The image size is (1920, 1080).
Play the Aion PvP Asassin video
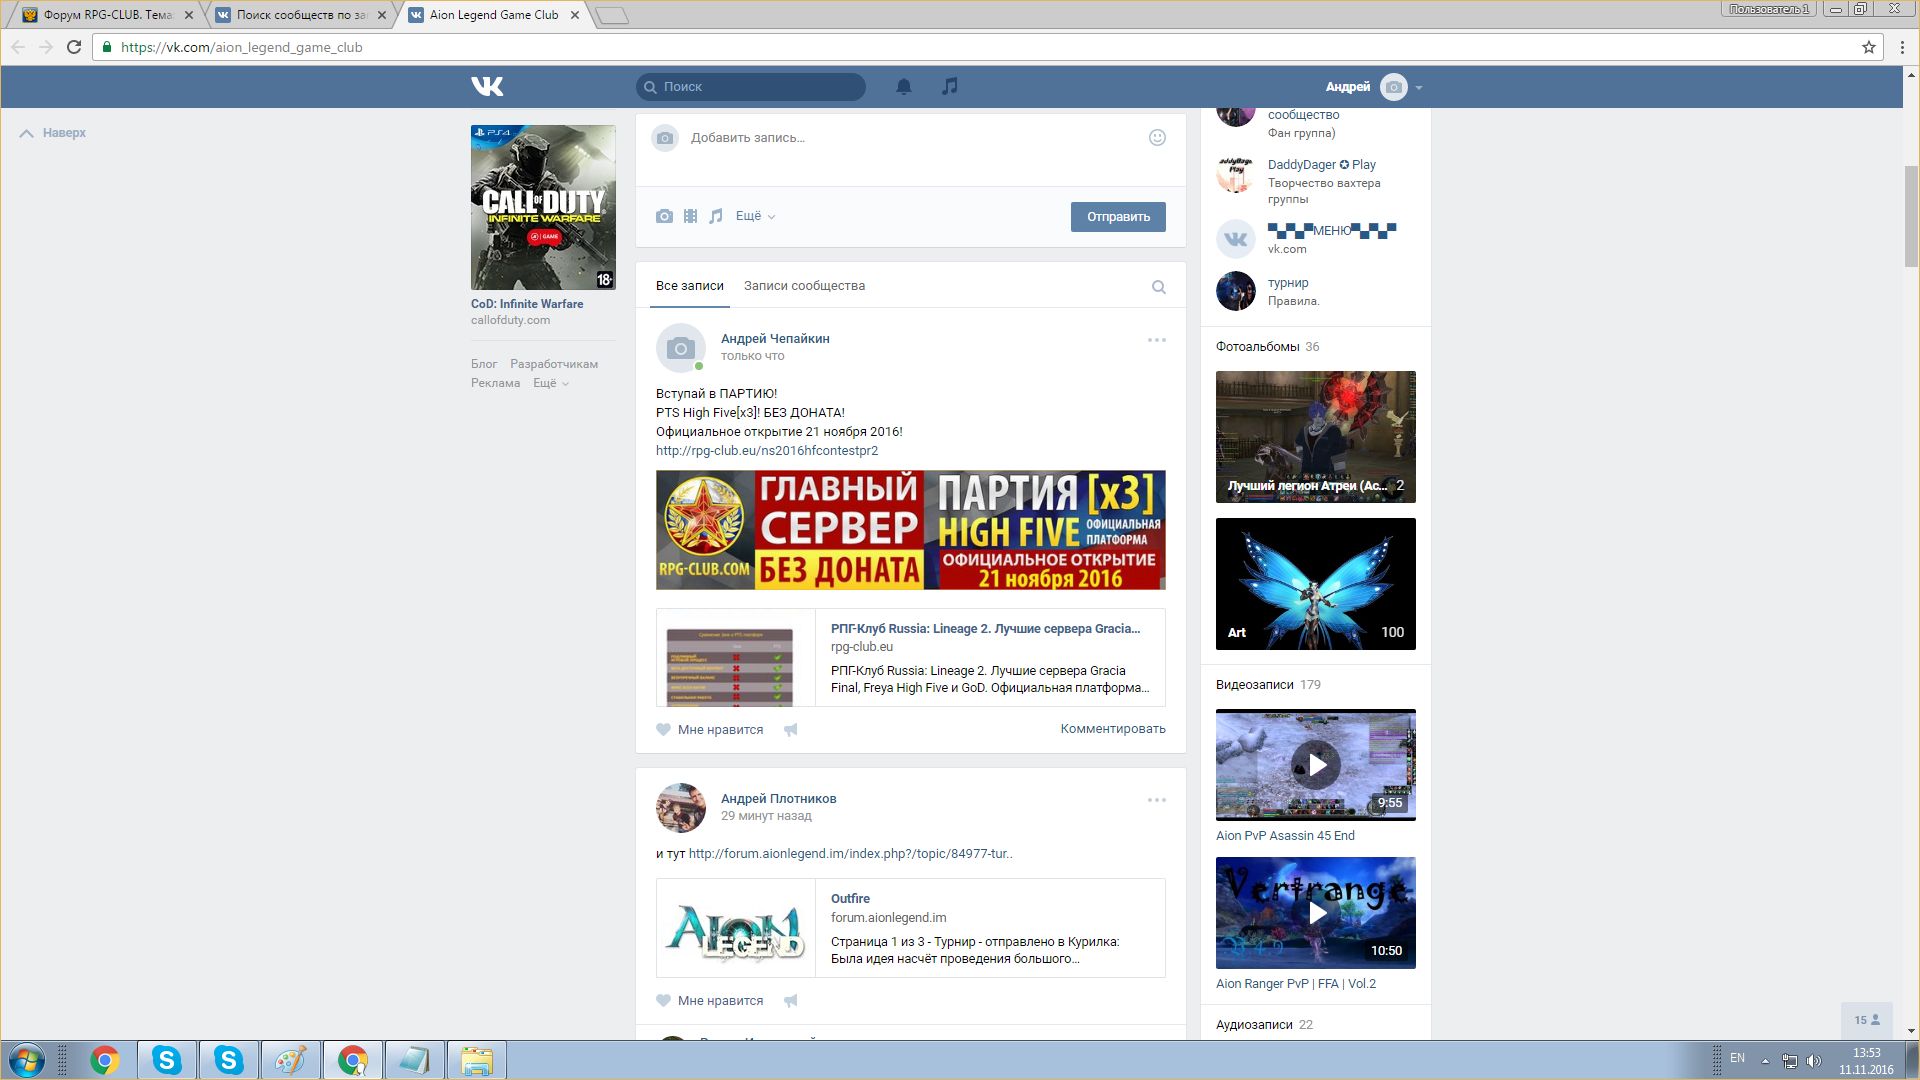click(x=1316, y=765)
